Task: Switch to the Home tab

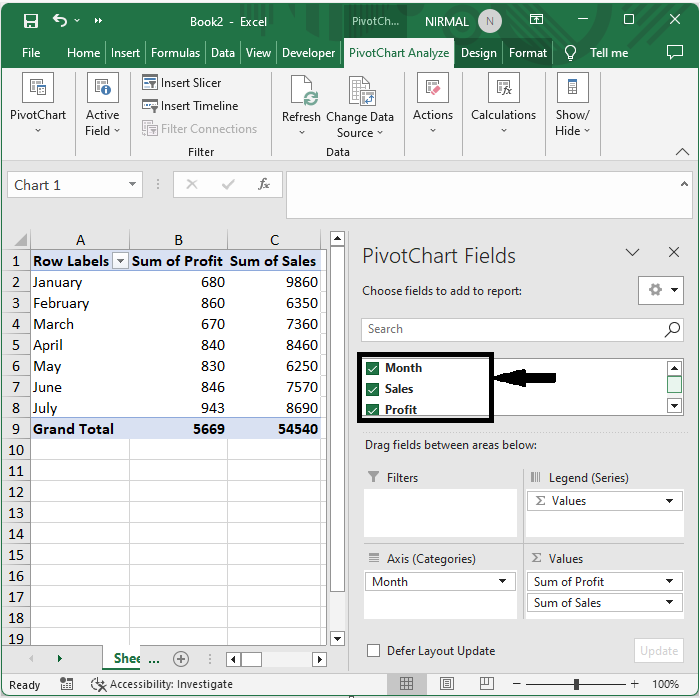Action: click(x=83, y=53)
